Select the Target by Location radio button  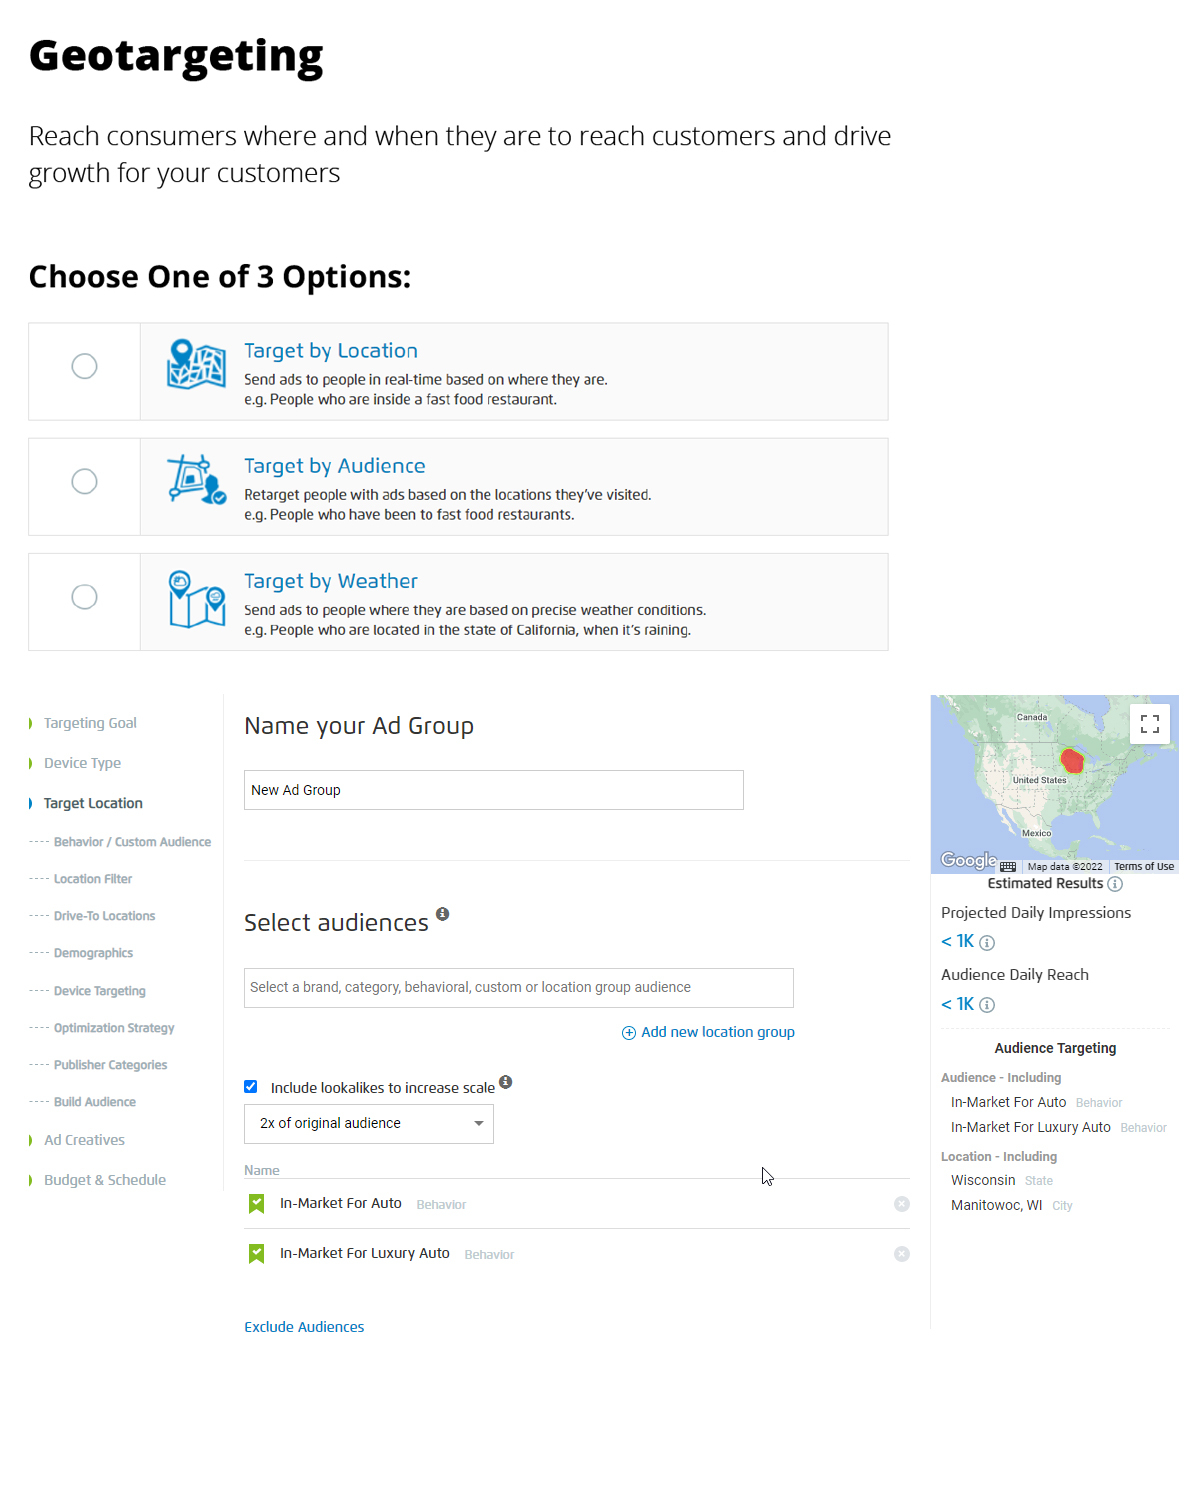85,366
